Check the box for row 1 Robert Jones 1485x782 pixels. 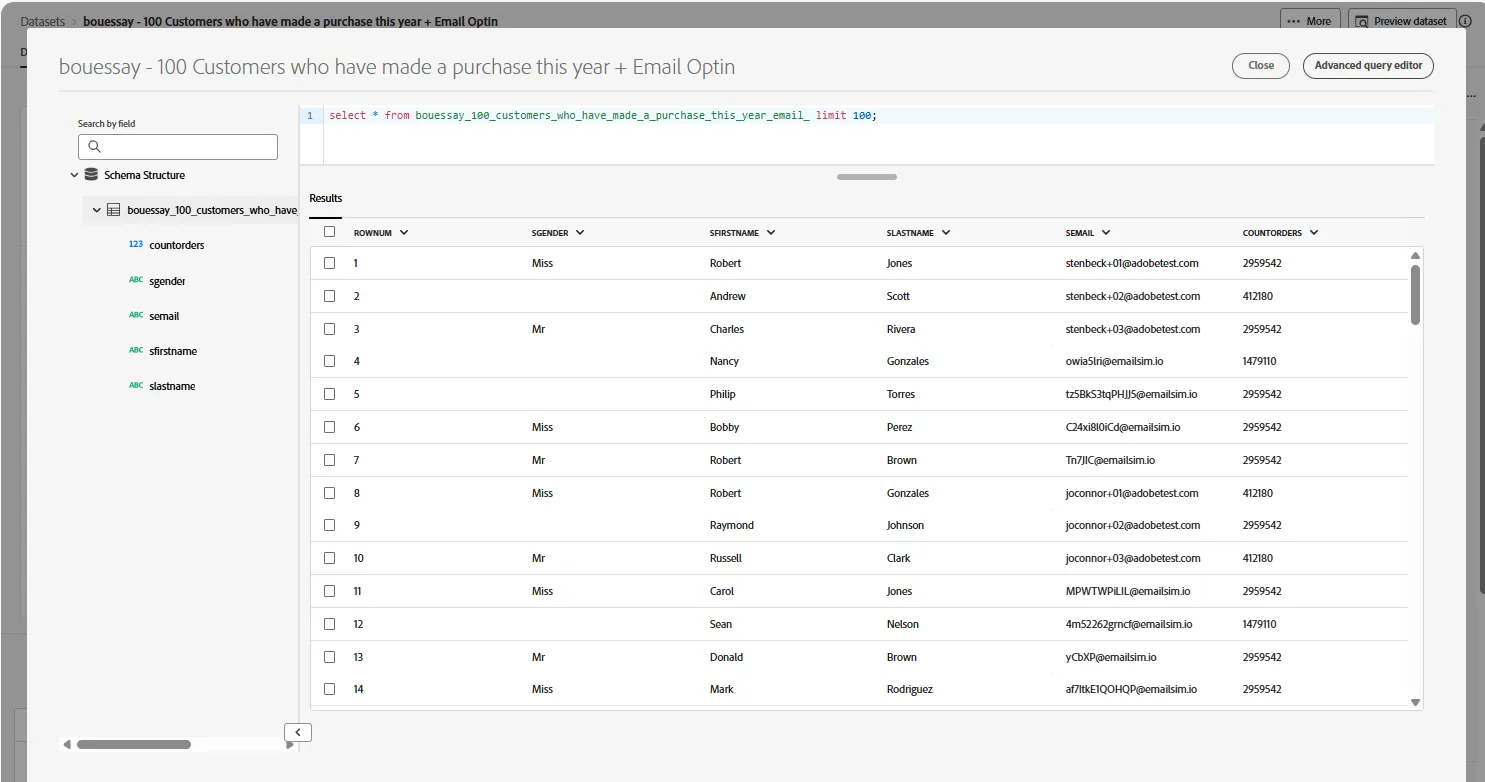(329, 263)
